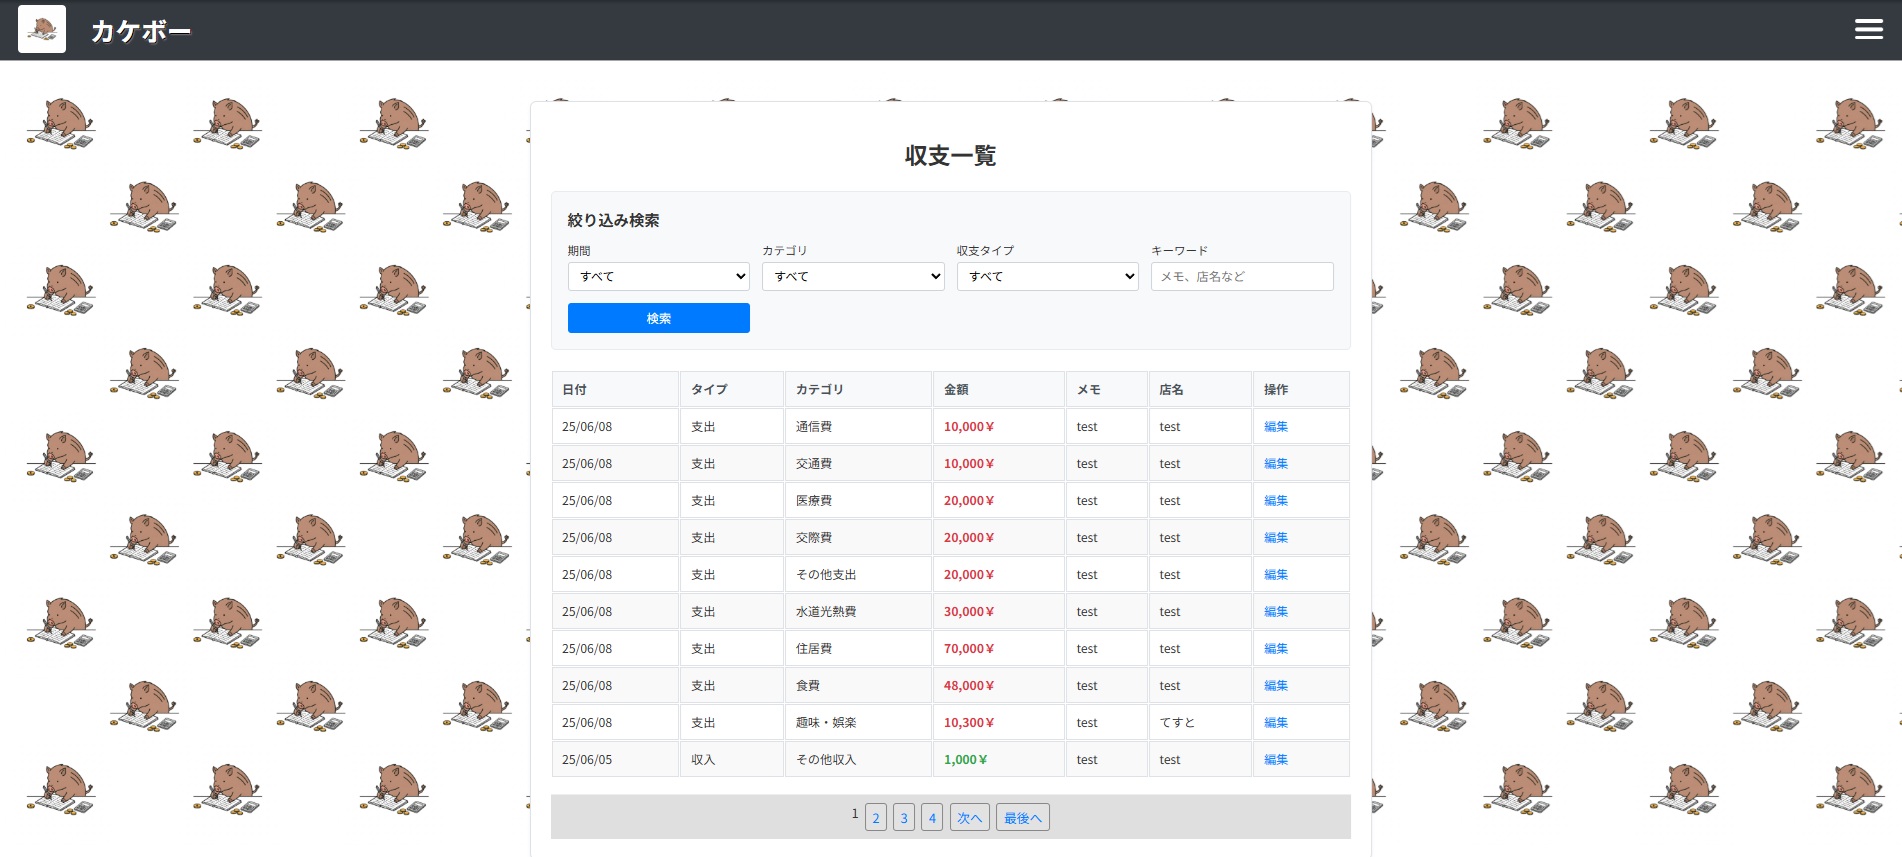Open the hamburger menu icon
The width and height of the screenshot is (1902, 857).
[1868, 30]
